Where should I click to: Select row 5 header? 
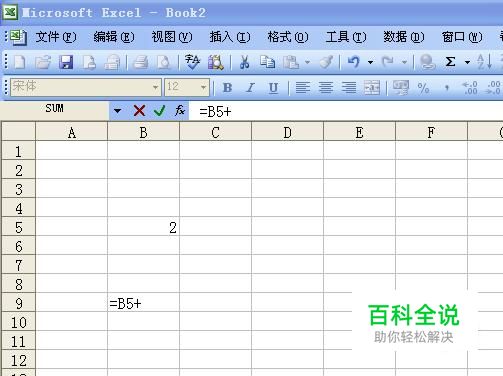pos(19,227)
